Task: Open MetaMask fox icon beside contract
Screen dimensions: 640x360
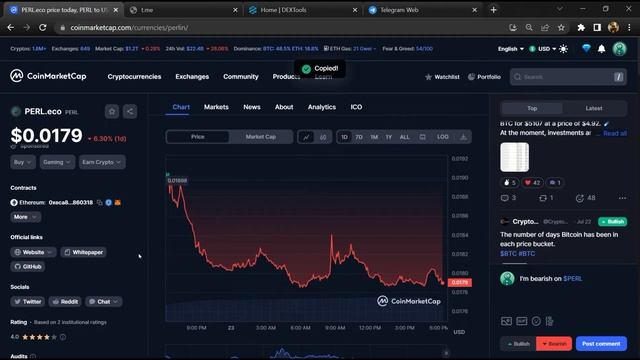Action: pos(118,202)
